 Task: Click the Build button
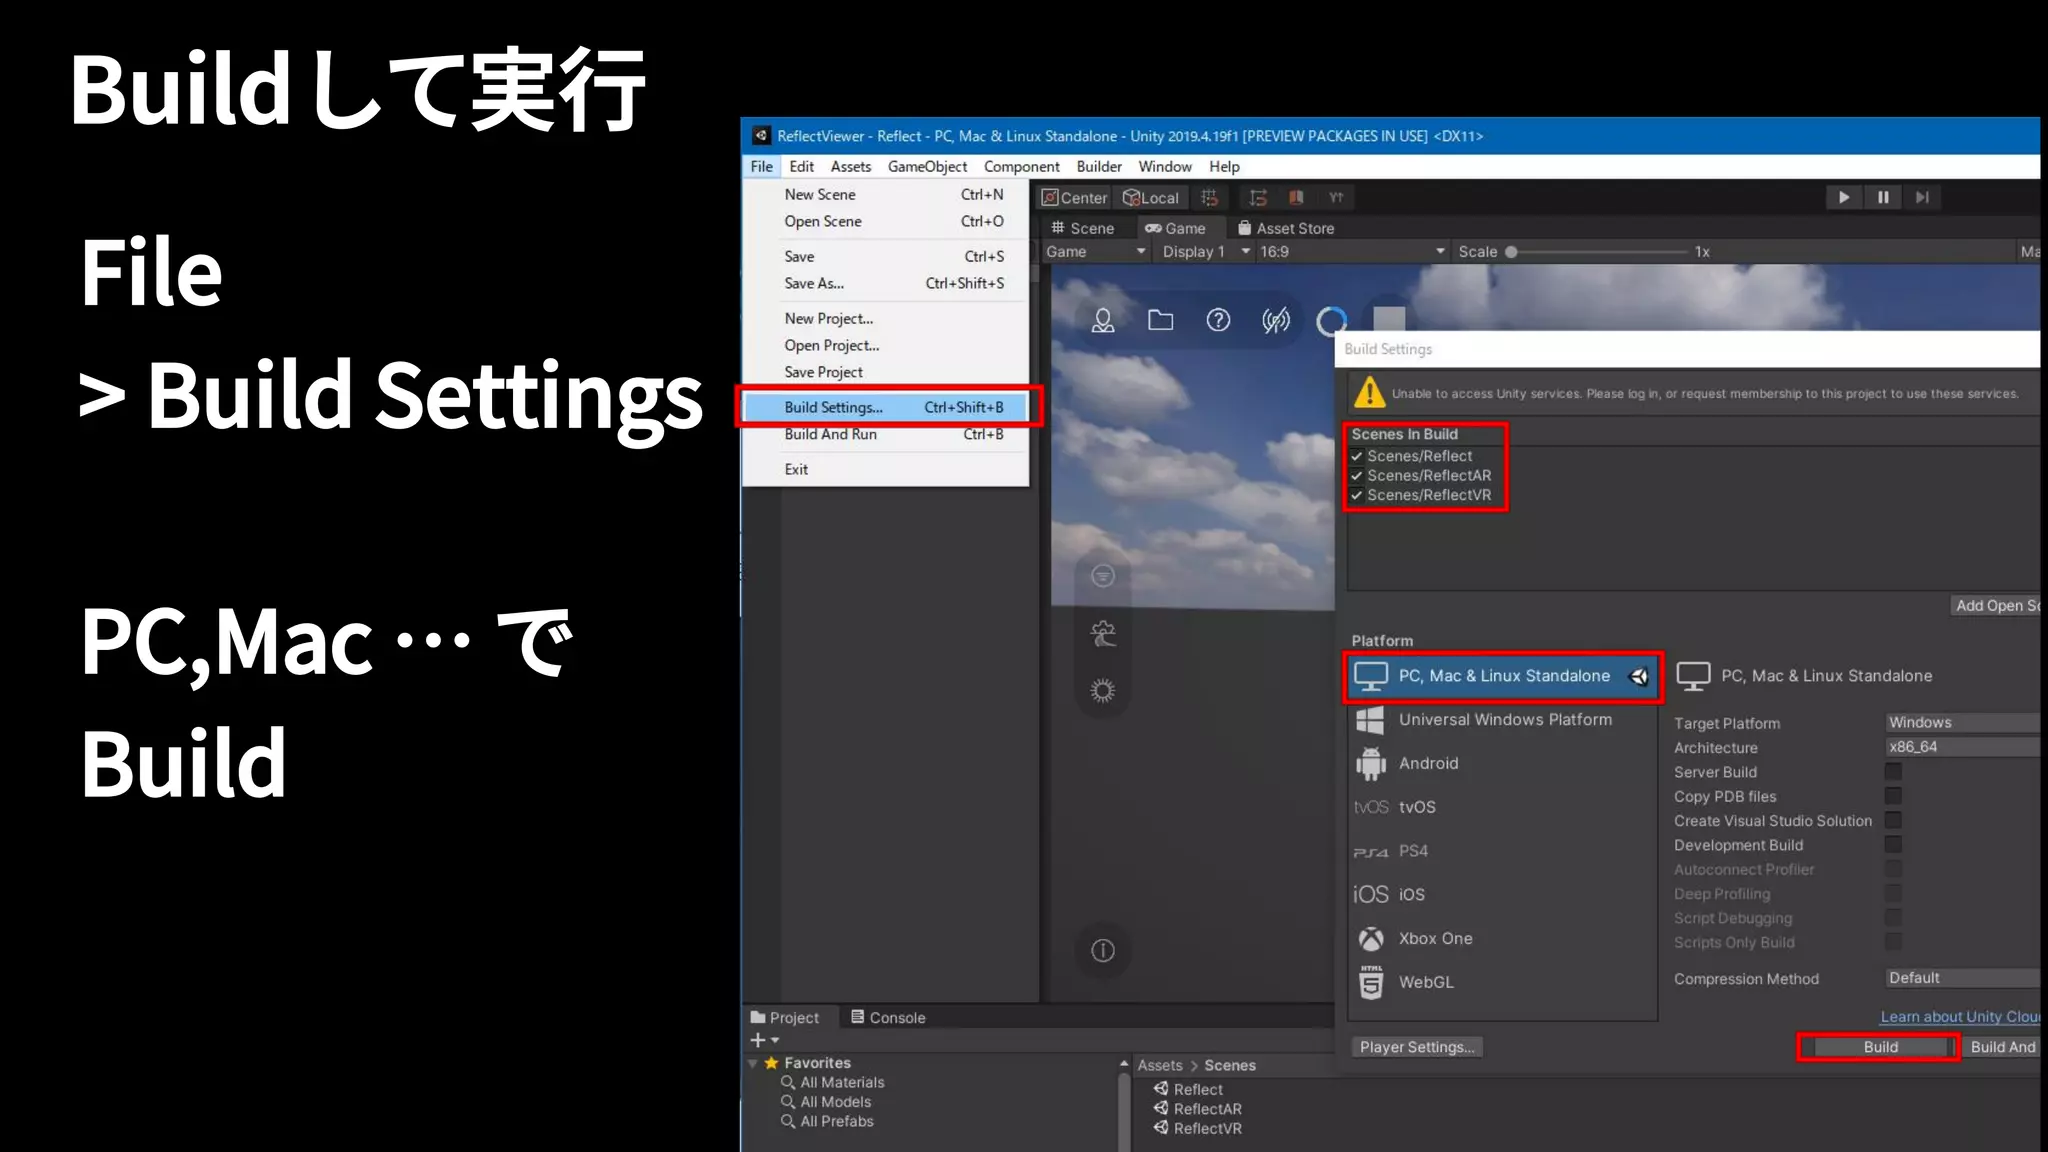click(1880, 1047)
